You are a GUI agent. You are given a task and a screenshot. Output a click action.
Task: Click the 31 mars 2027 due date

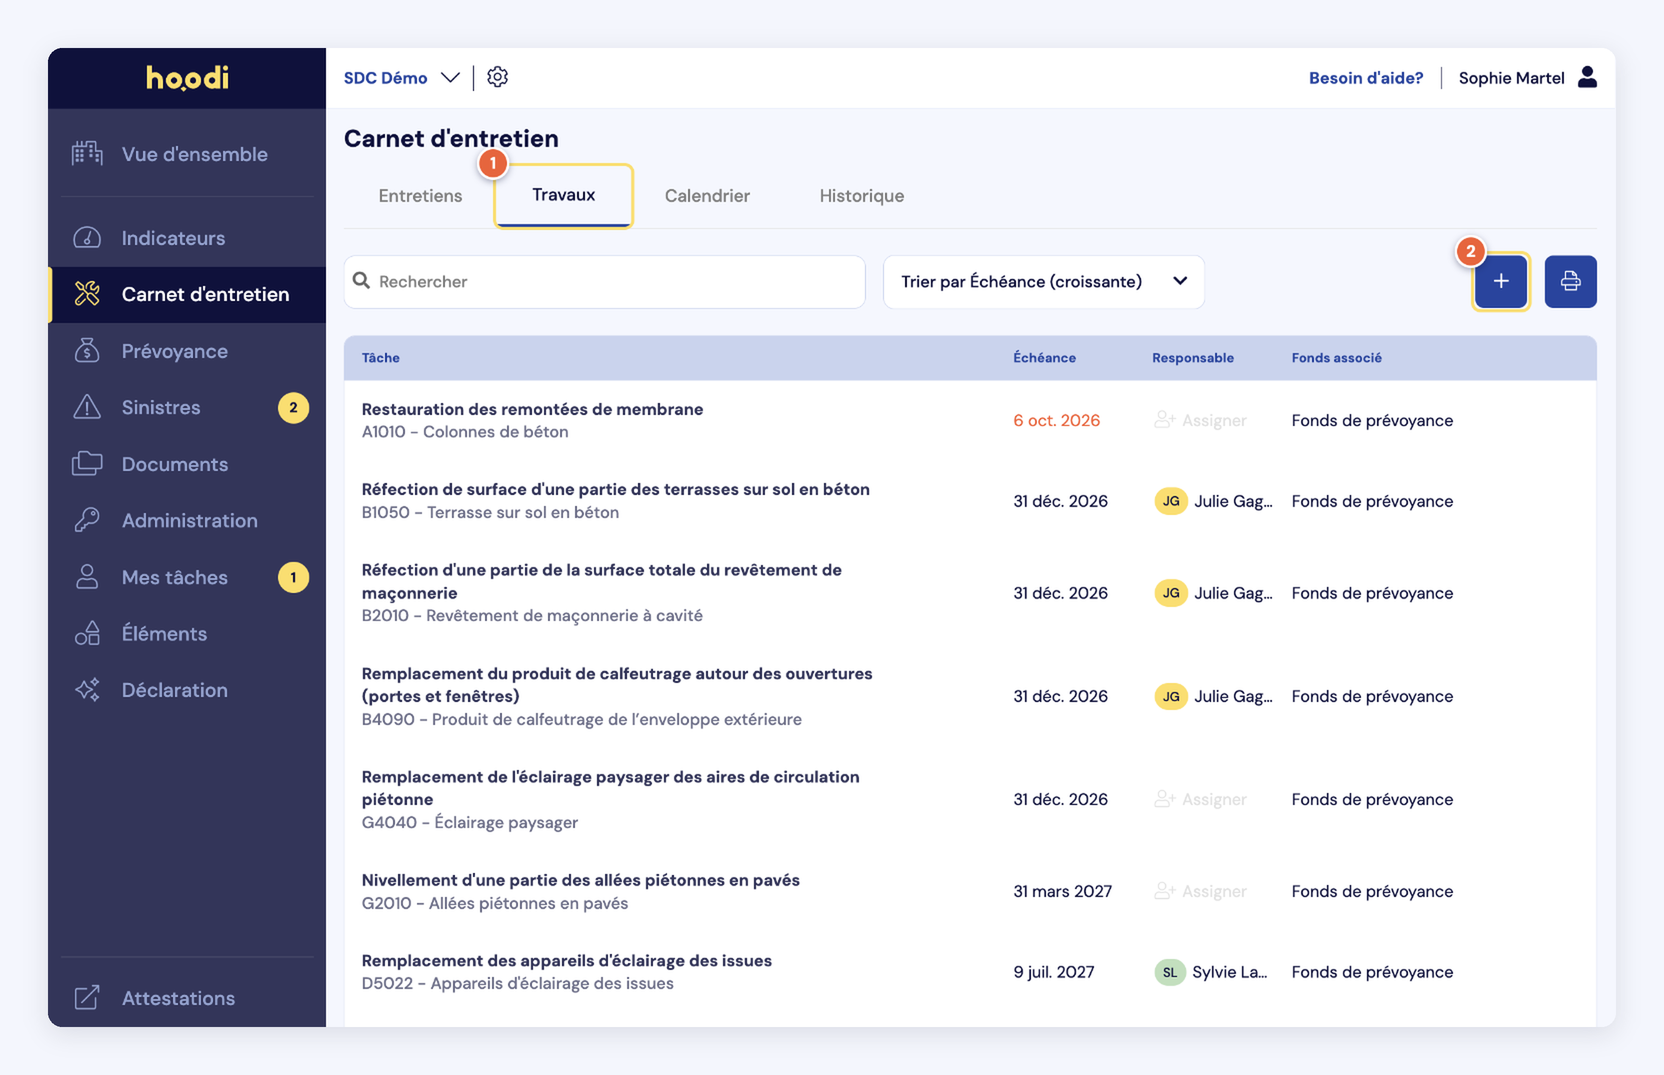coord(1062,891)
